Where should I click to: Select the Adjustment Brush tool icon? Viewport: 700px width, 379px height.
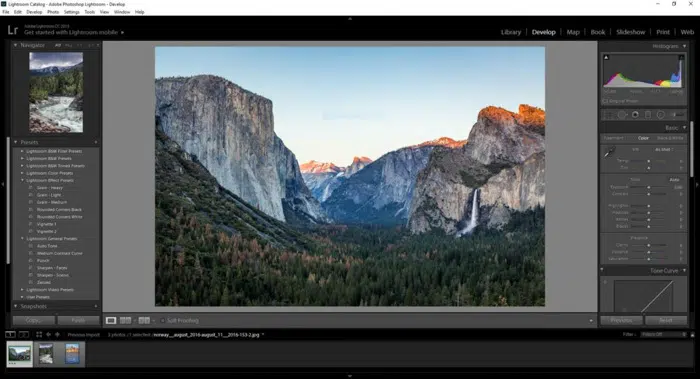[x=677, y=115]
